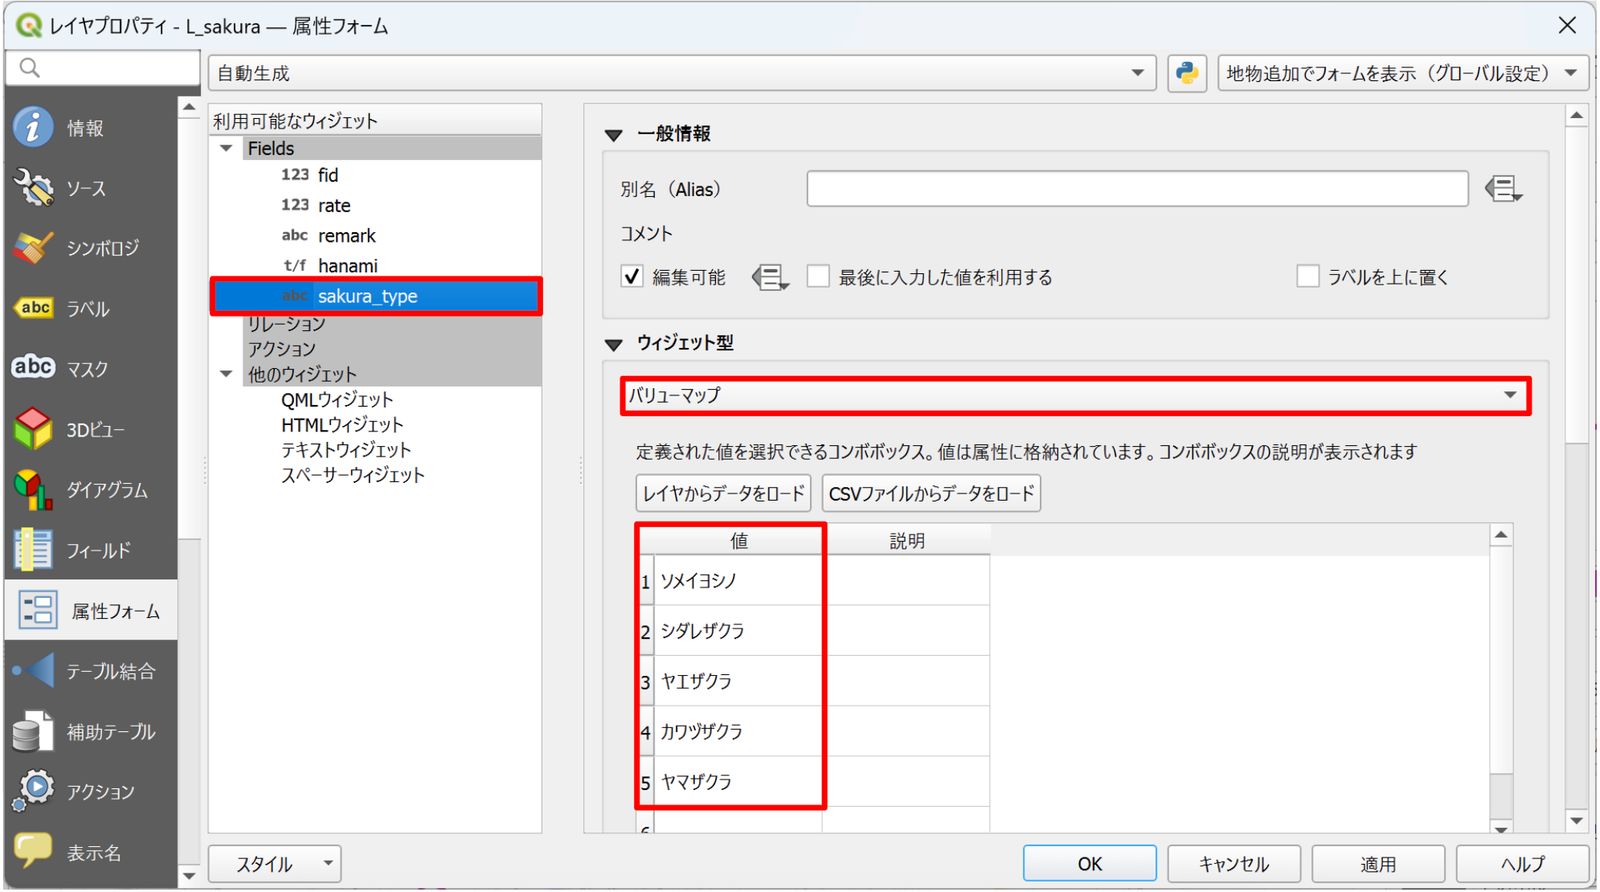Select the hanami field

point(348,266)
